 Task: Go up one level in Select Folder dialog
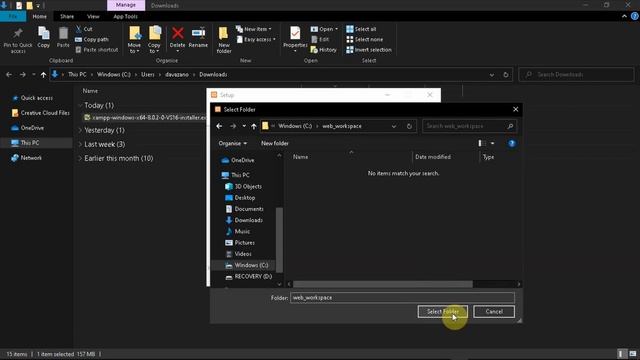[x=253, y=126]
